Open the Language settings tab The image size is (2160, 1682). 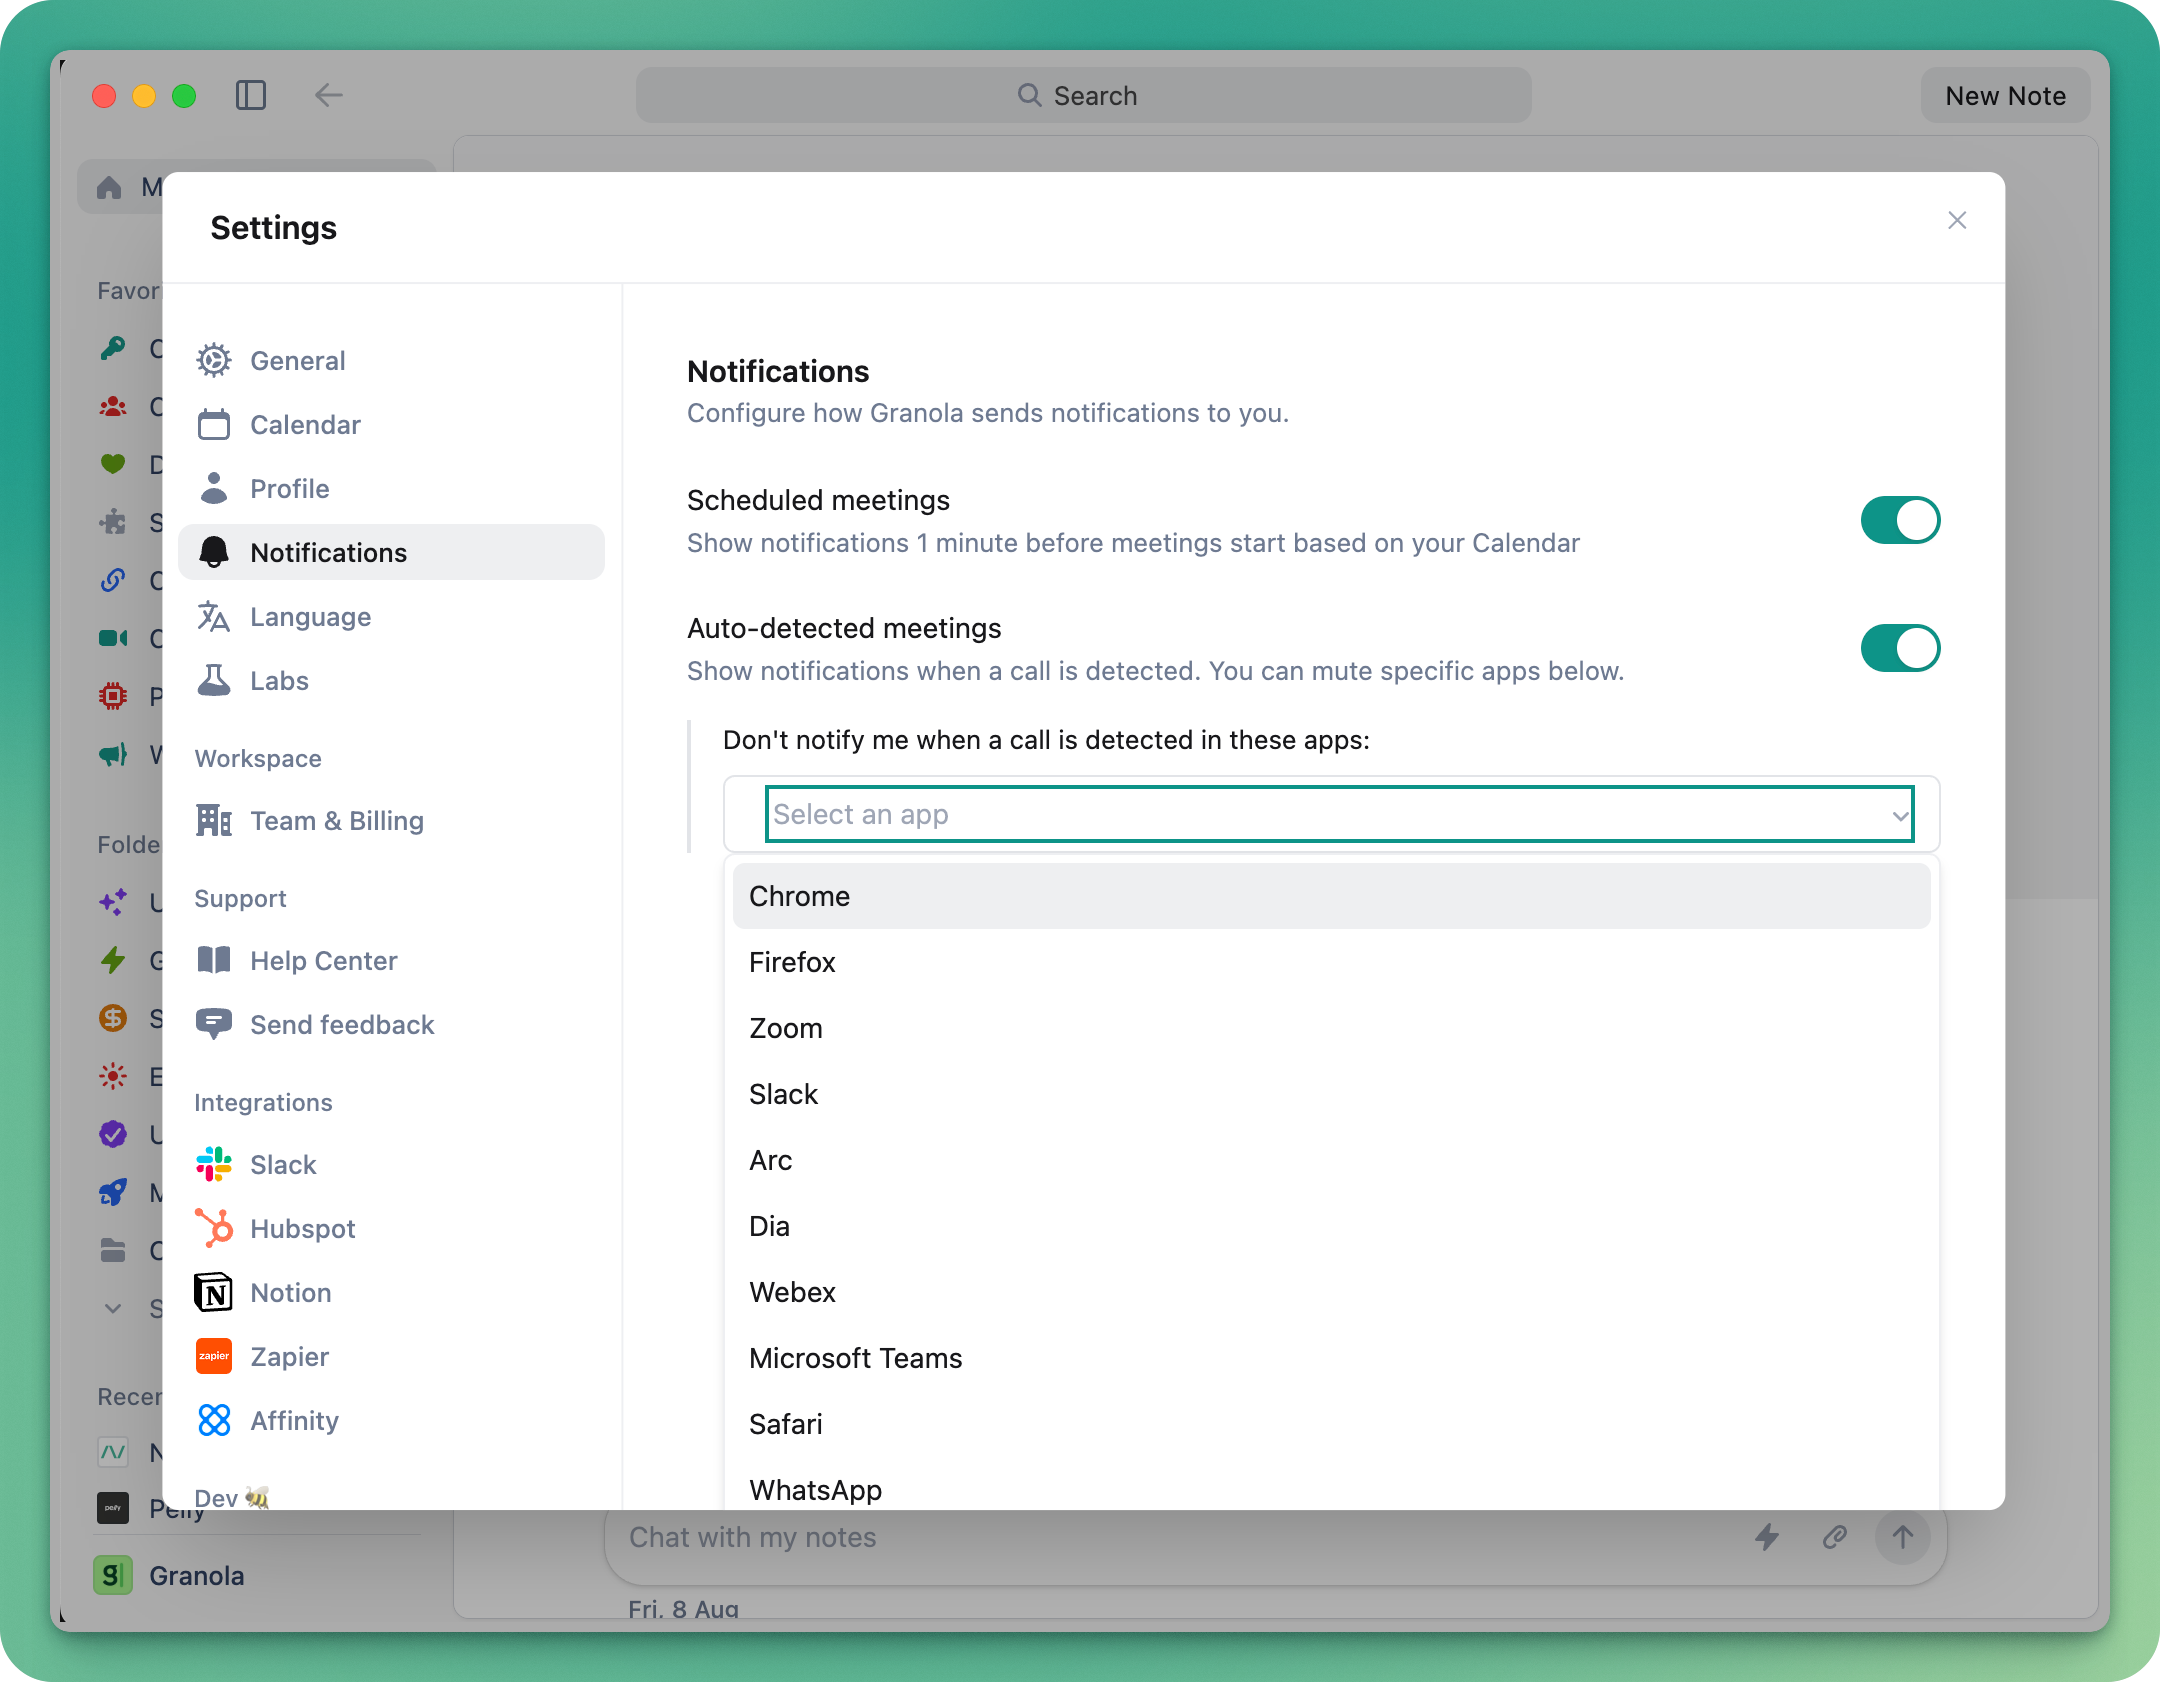(x=391, y=616)
